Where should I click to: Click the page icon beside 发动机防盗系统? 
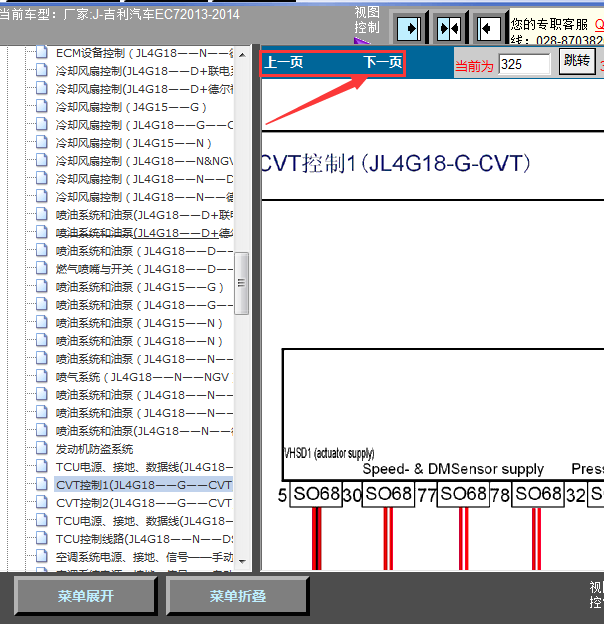click(41, 448)
